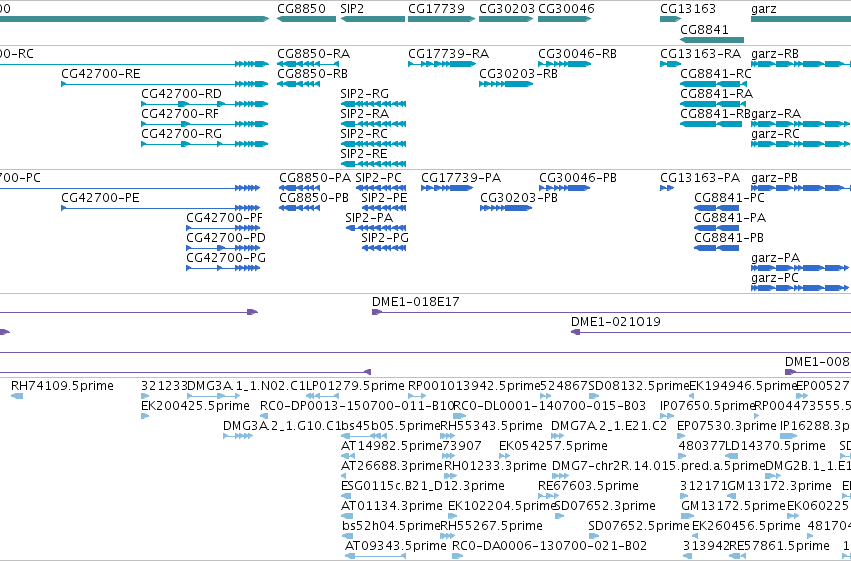Image resolution: width=851 pixels, height=561 pixels.
Task: Select transcript garz-RA
Action: (801, 124)
